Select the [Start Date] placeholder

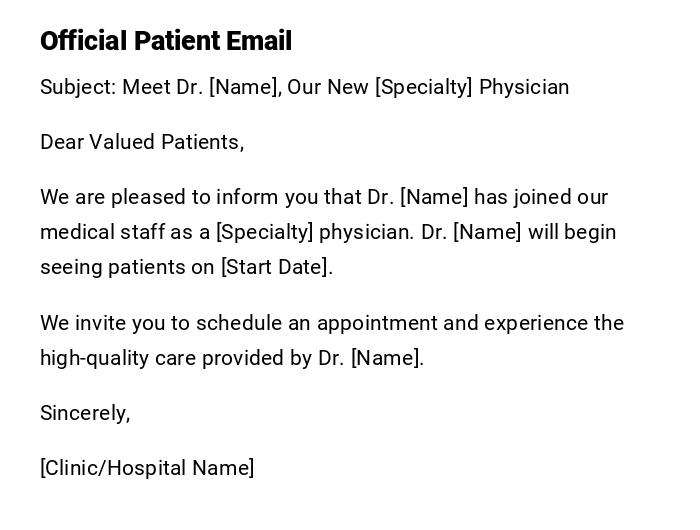277,267
